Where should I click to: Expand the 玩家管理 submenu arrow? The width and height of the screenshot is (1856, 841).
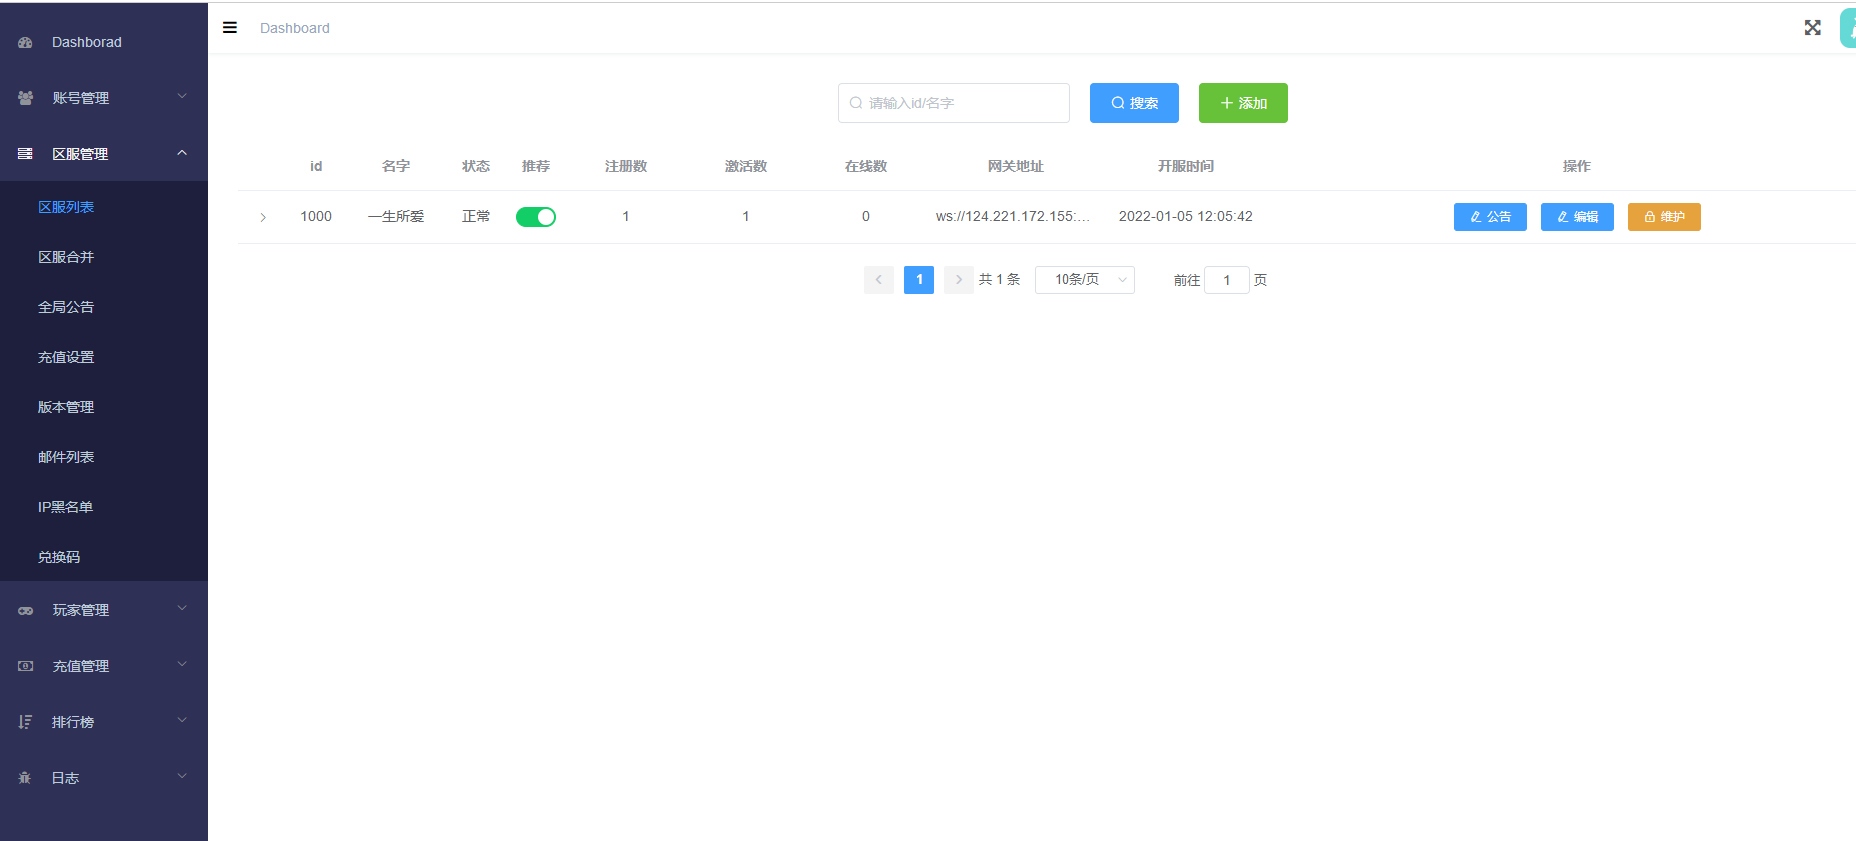click(182, 608)
